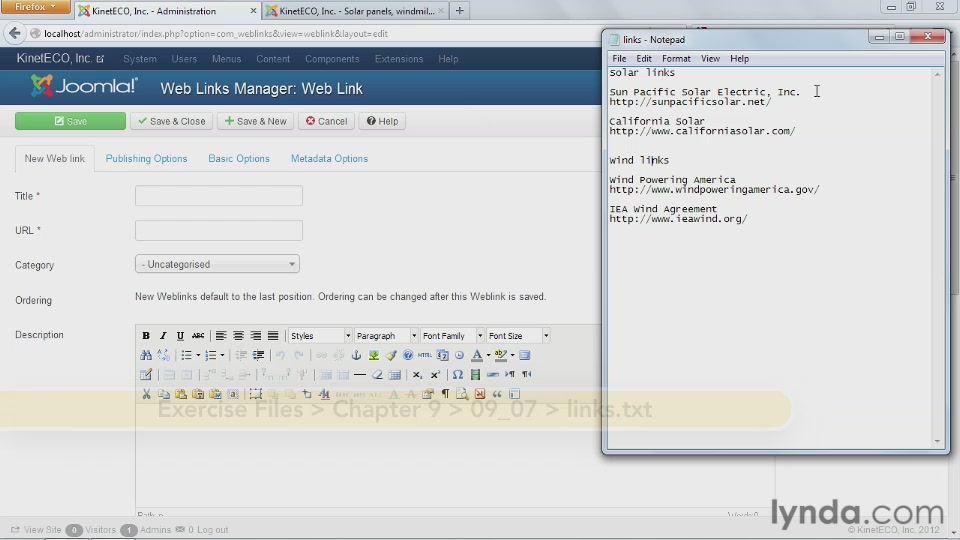The width and height of the screenshot is (960, 540).
Task: Switch to Basic Options tab
Action: click(239, 159)
